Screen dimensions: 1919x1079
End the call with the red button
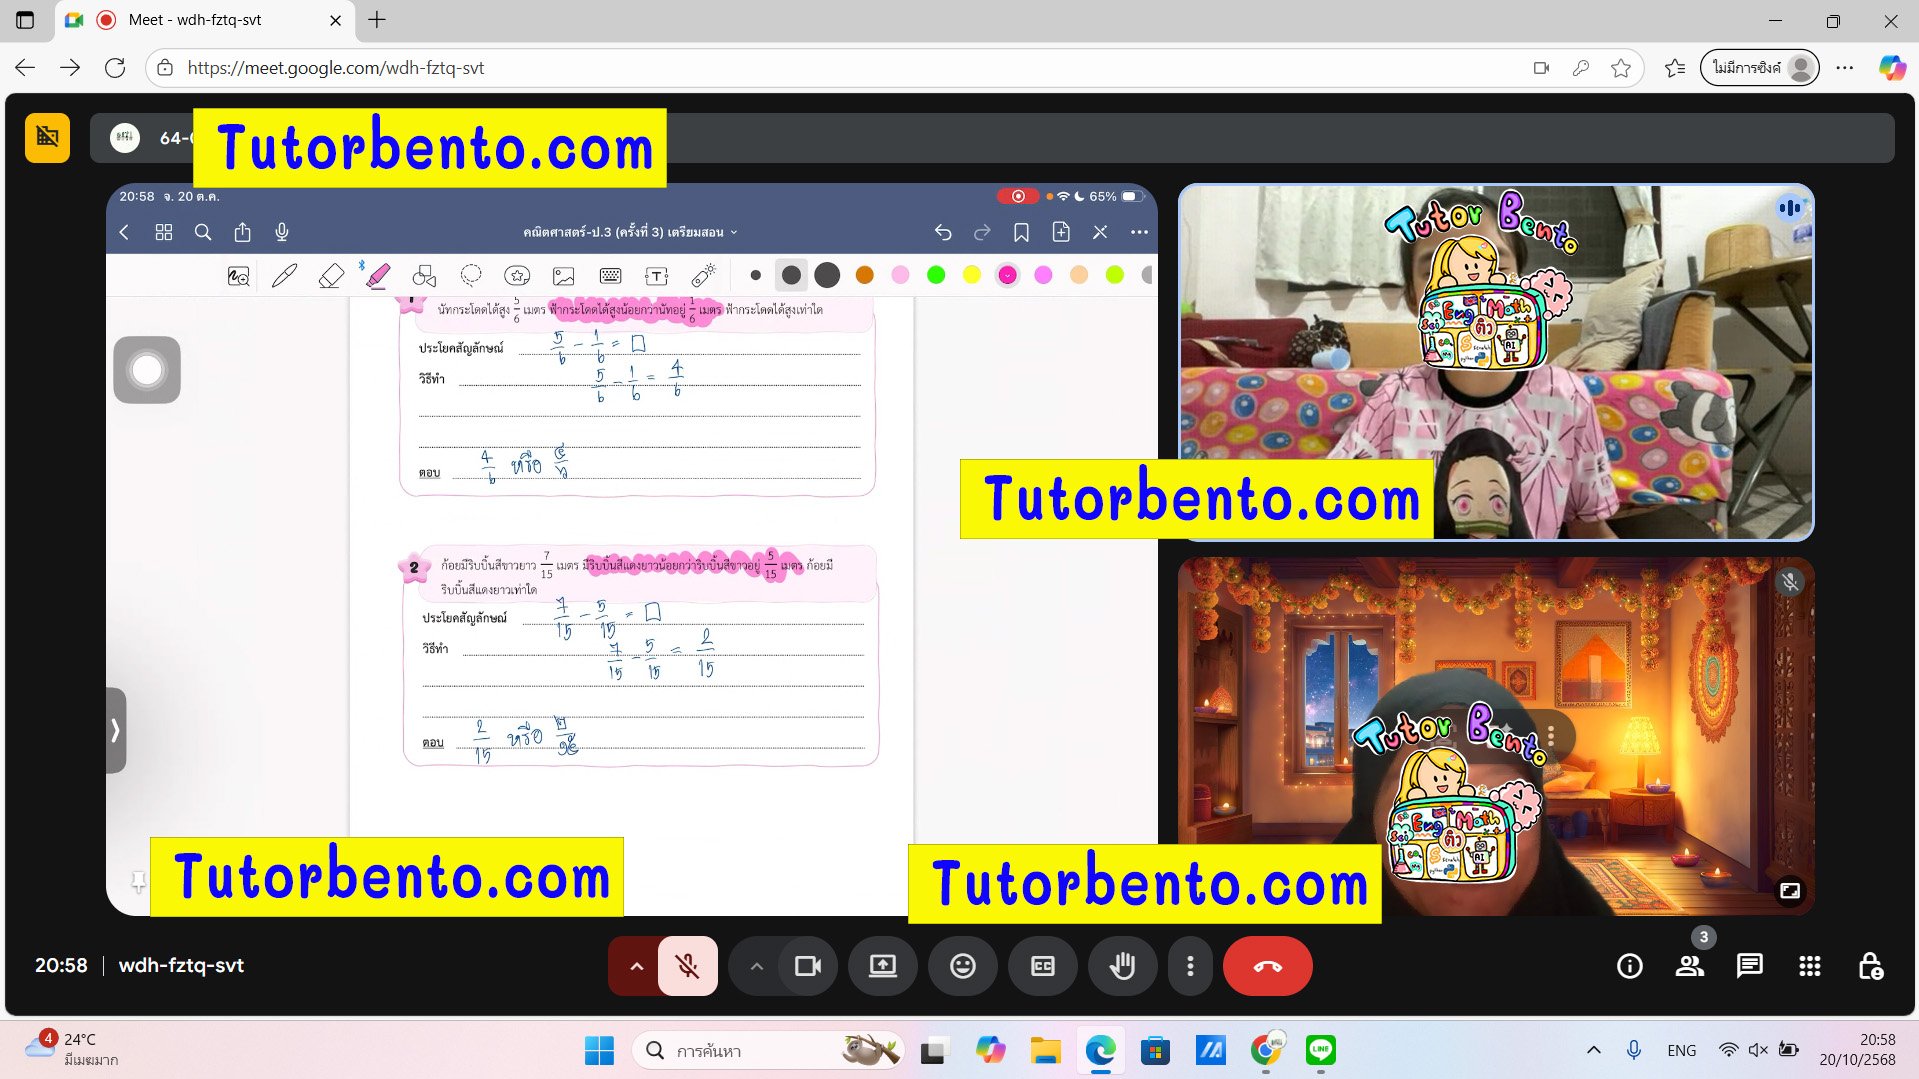[x=1267, y=966]
